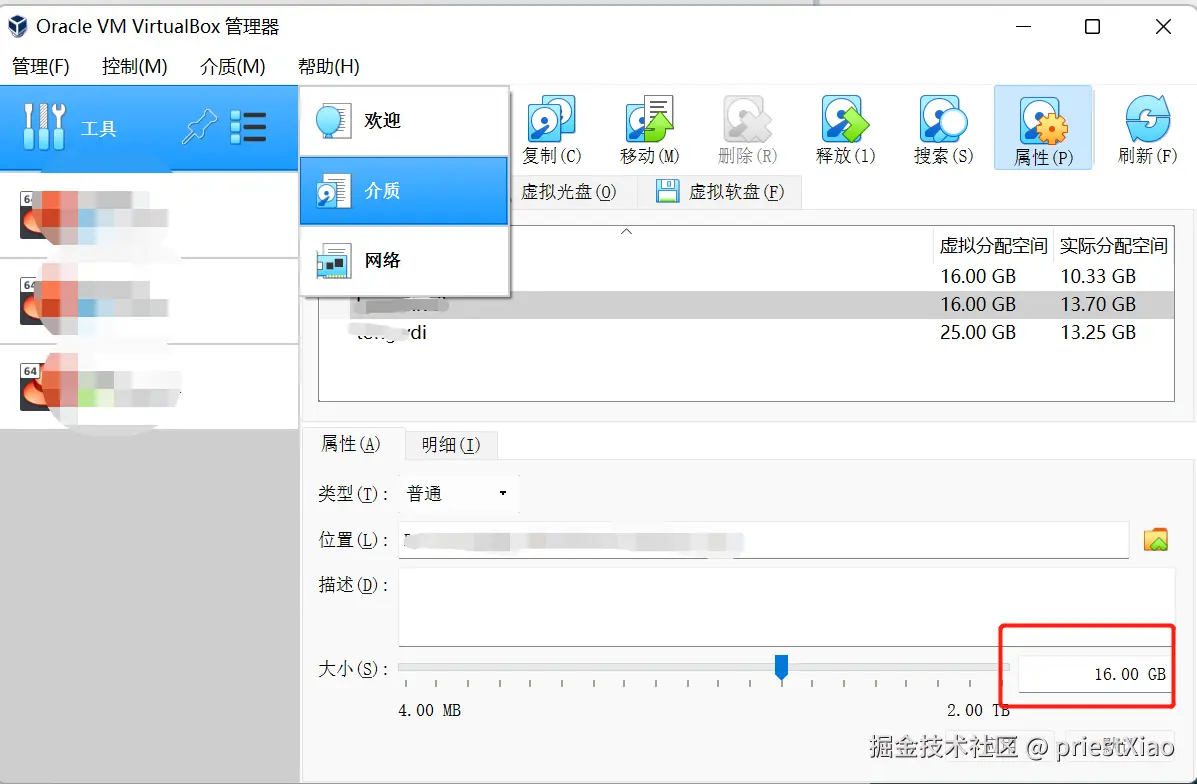Switch to the Floppy Disks (虚拟软盘) tab
This screenshot has width=1197, height=784.
(x=720, y=192)
